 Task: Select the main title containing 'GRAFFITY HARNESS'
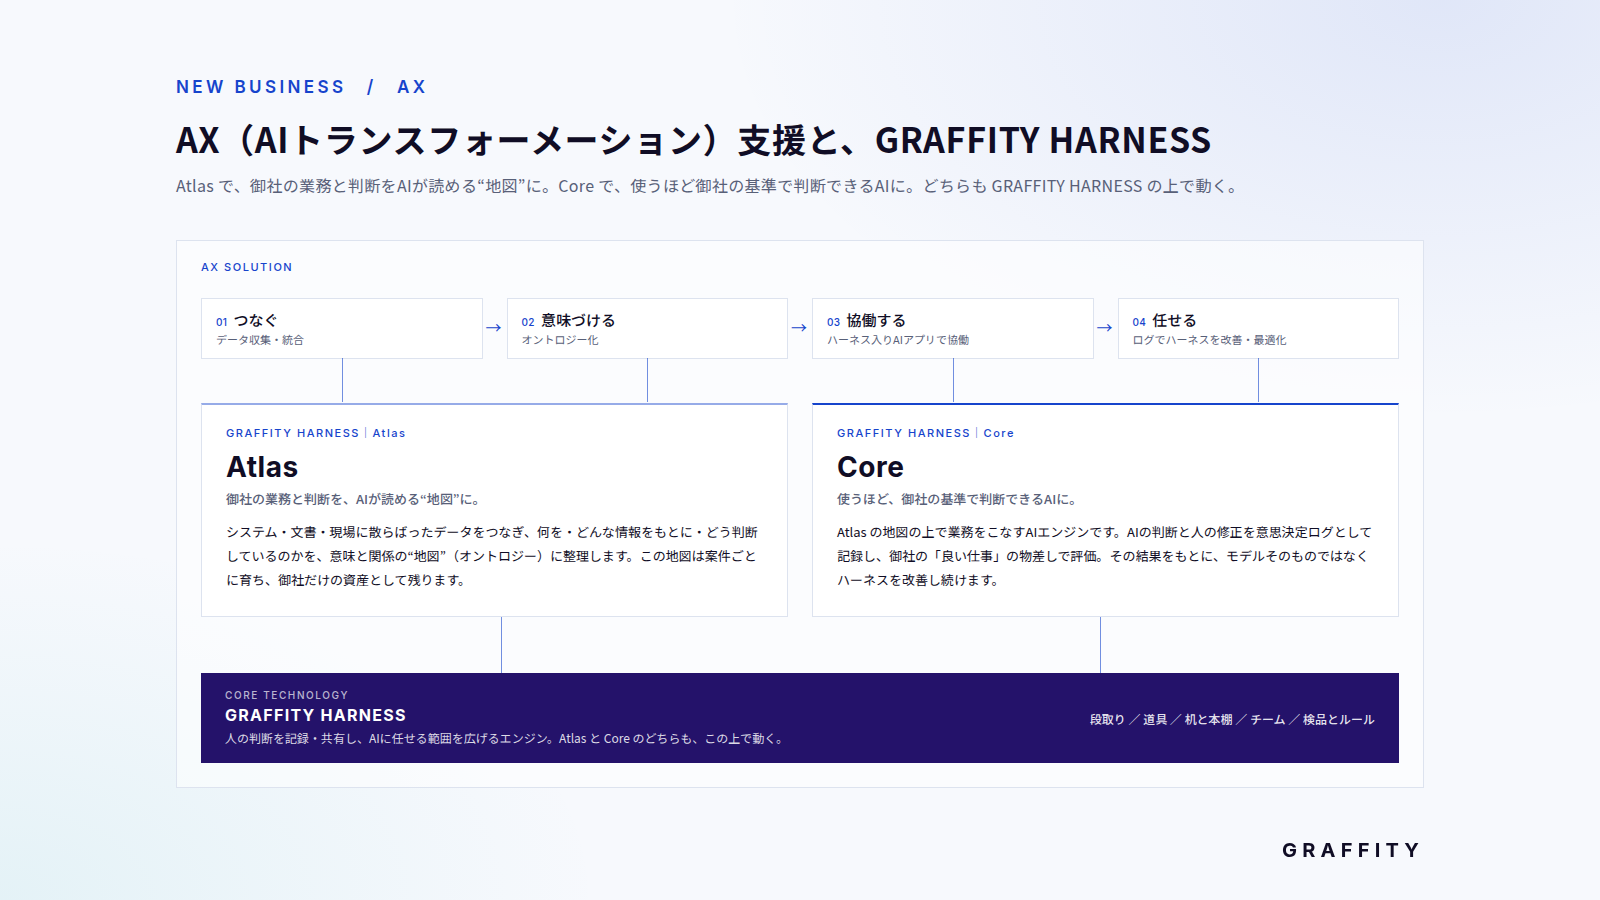tap(693, 141)
